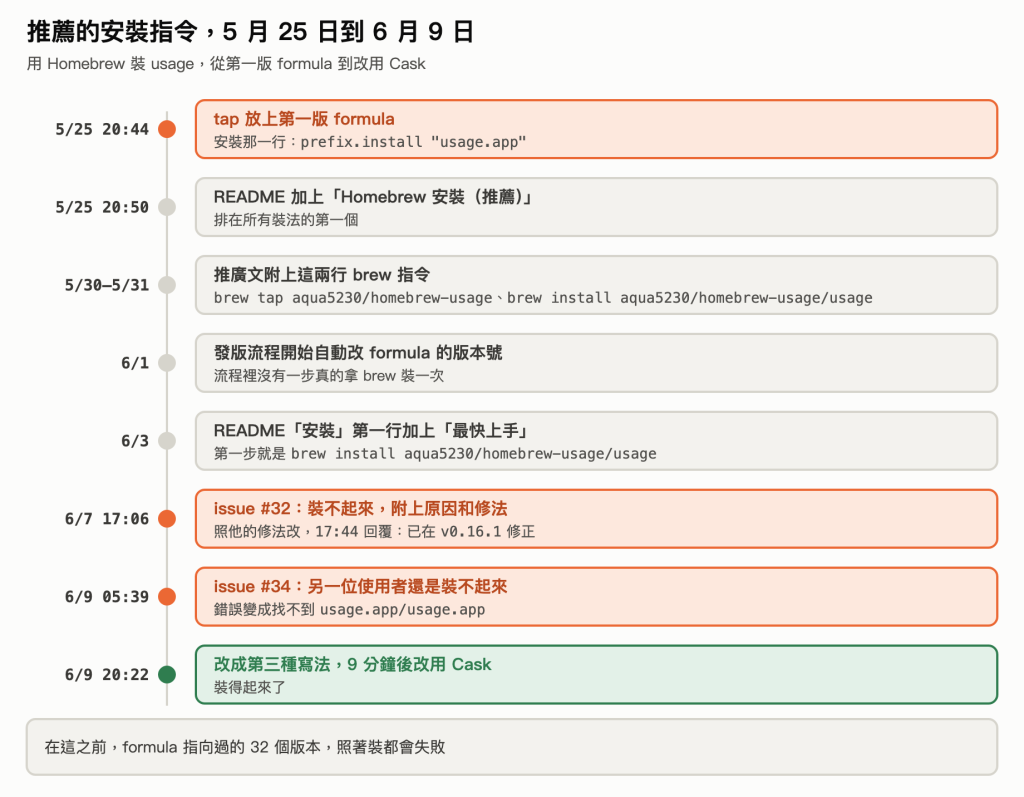
Task: Click the timestamp "6/7 17:06"
Action: point(106,519)
